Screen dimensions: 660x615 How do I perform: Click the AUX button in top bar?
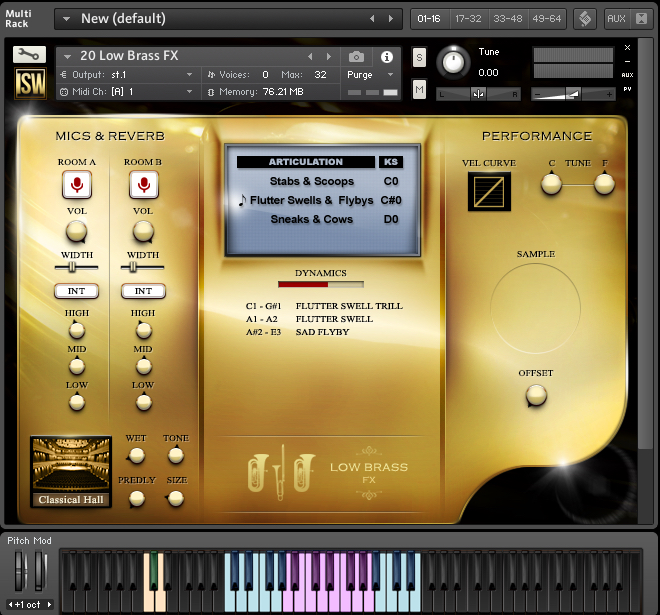[x=616, y=18]
